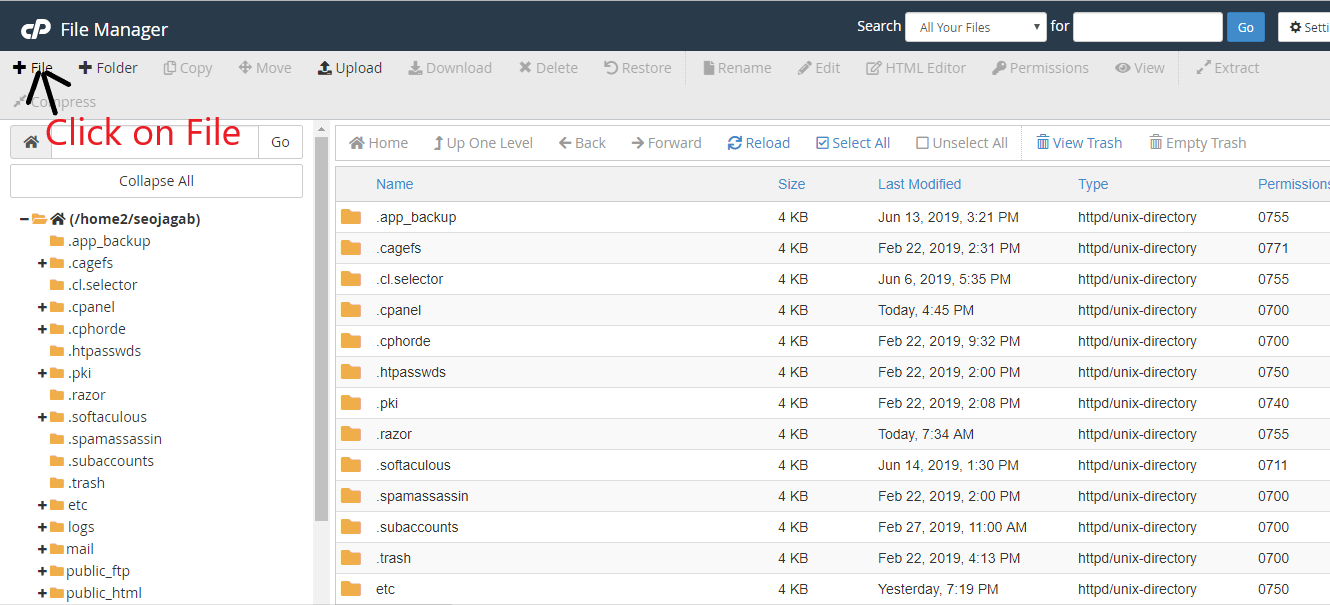Sort by the Name column header
Screen dimensions: 1330x605
coord(394,184)
